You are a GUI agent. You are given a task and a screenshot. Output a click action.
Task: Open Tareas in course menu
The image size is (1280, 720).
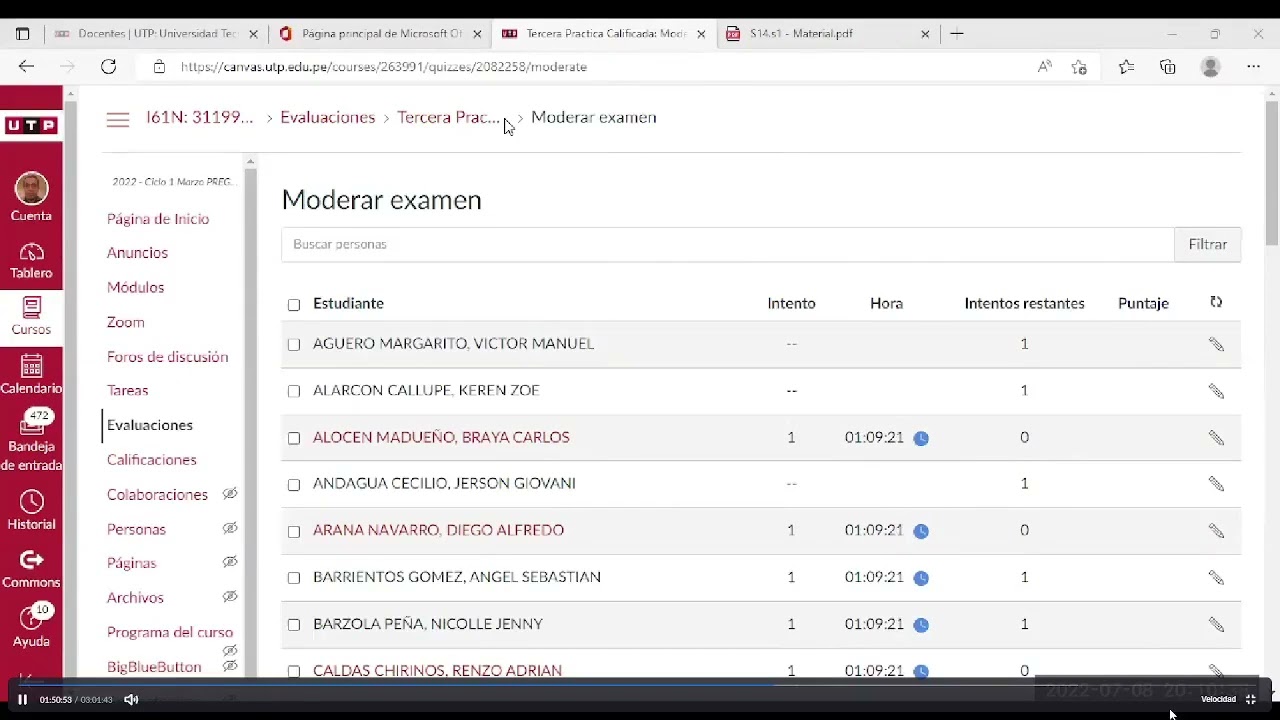[x=127, y=391]
